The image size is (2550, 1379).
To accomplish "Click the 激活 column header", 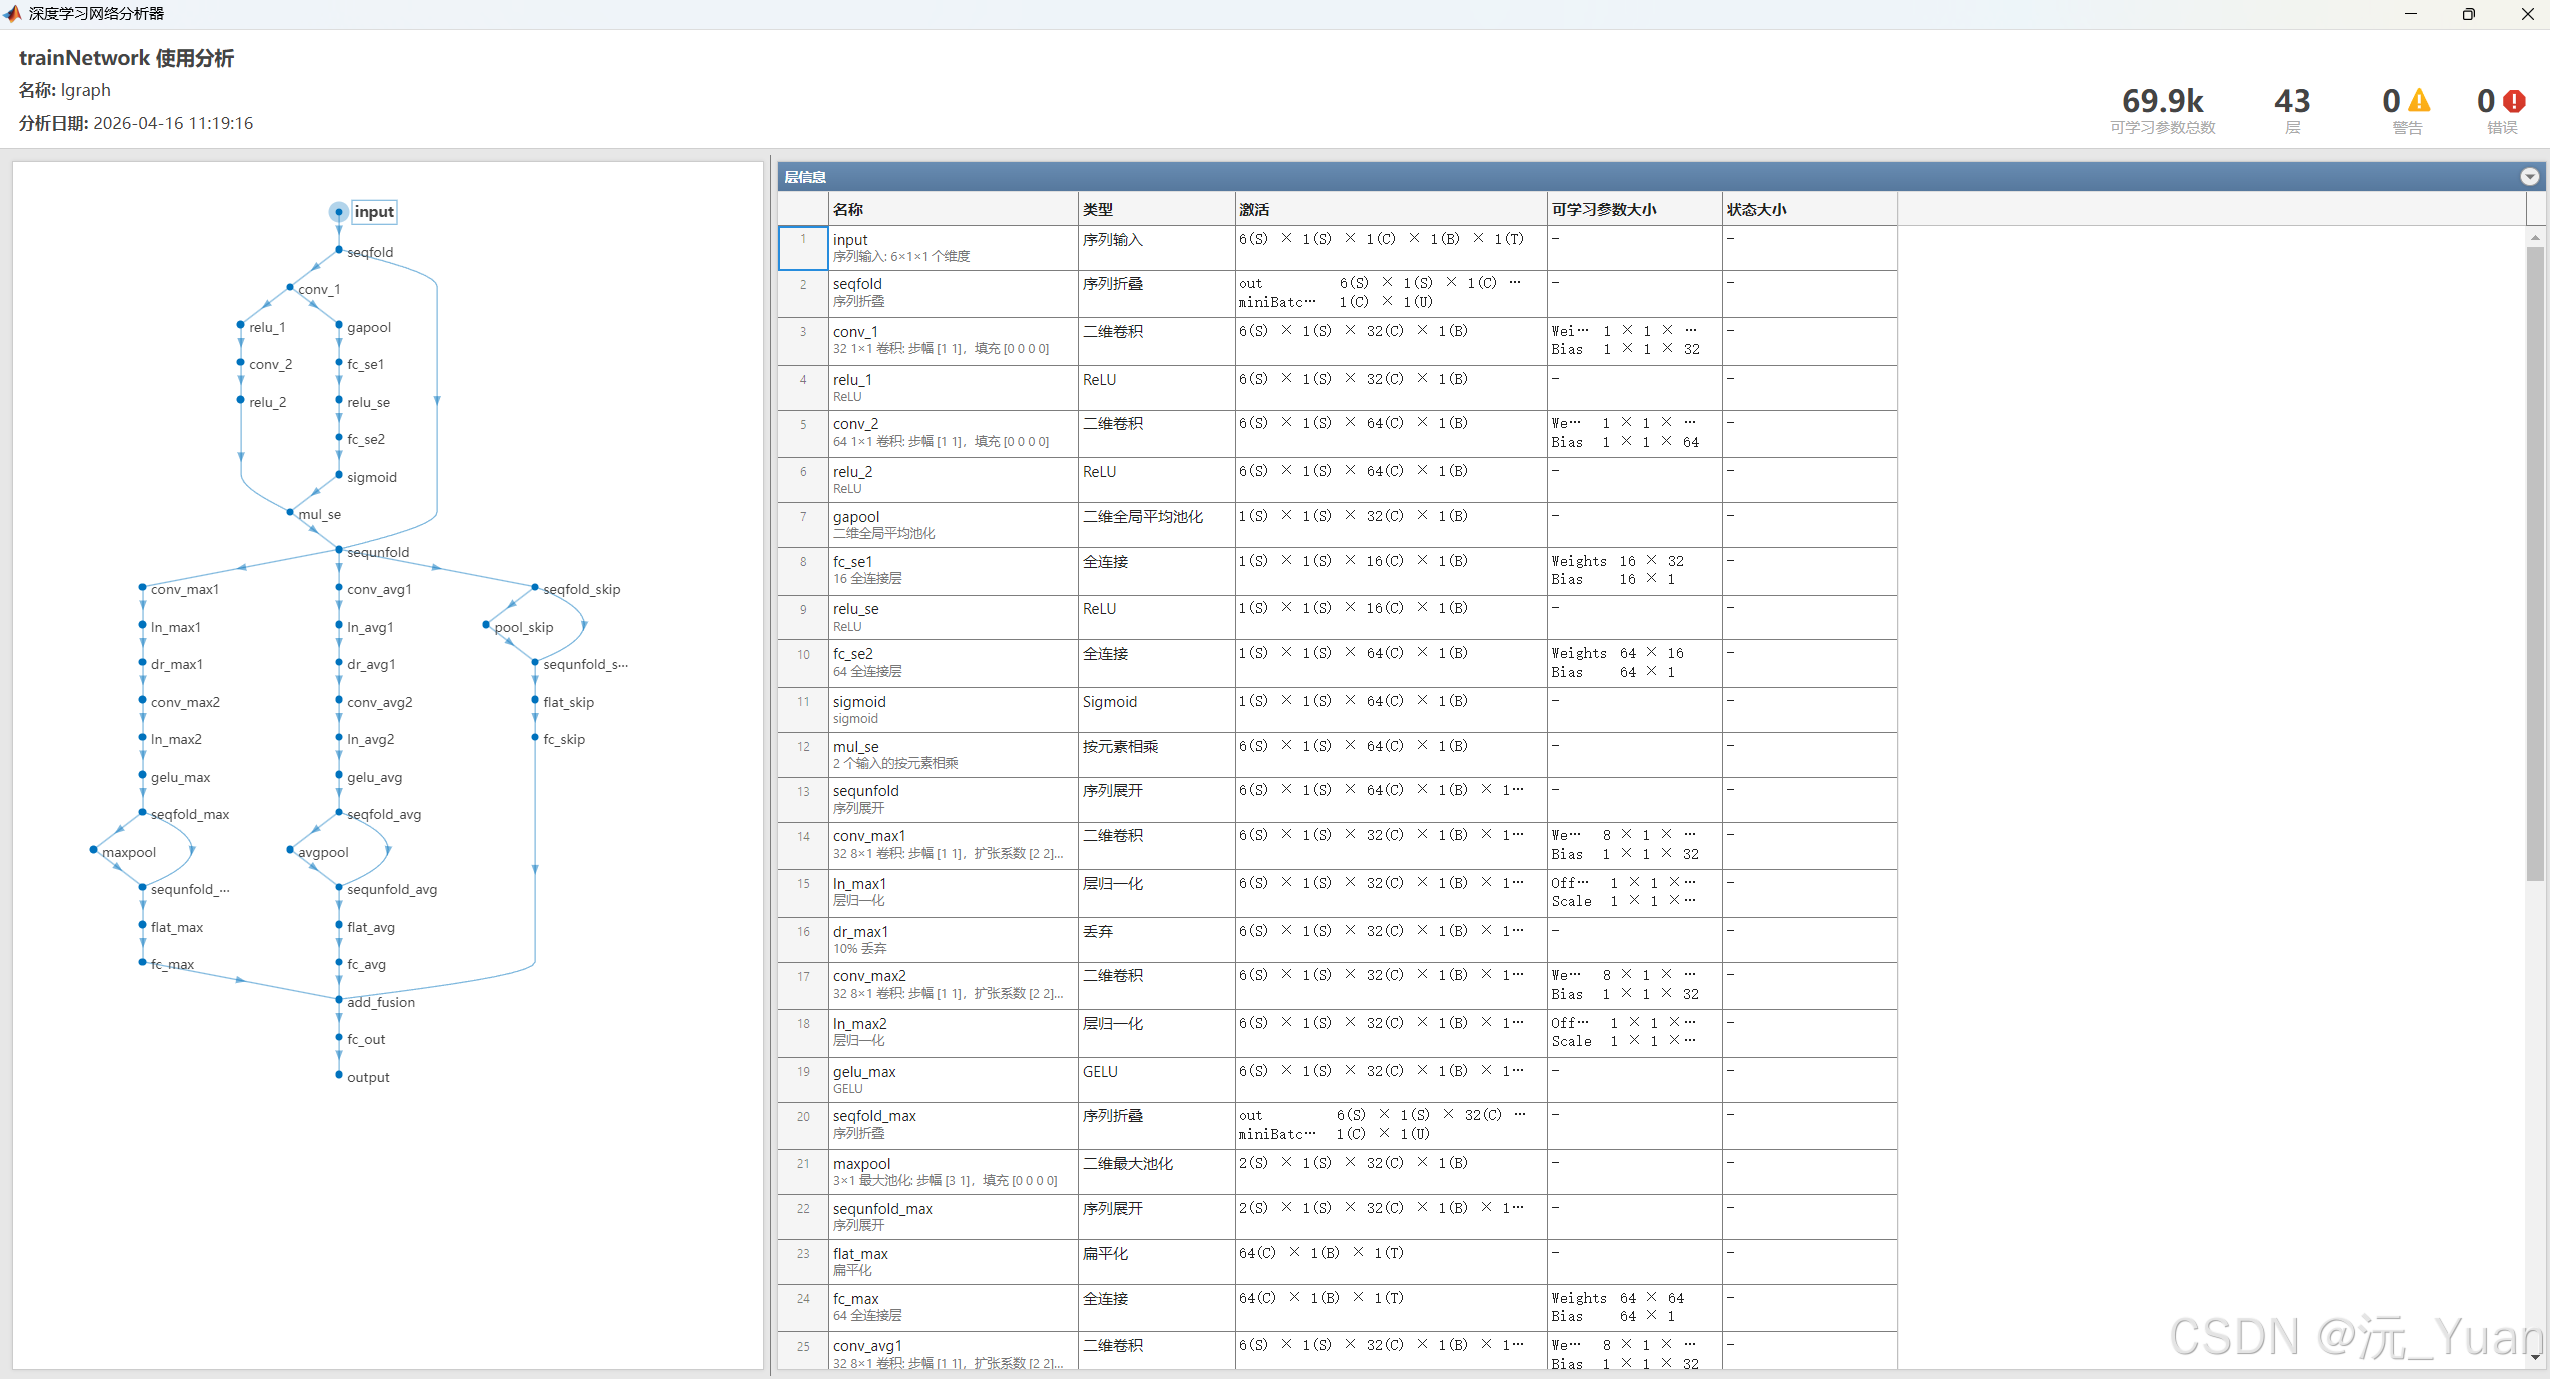I will pyautogui.click(x=1254, y=209).
